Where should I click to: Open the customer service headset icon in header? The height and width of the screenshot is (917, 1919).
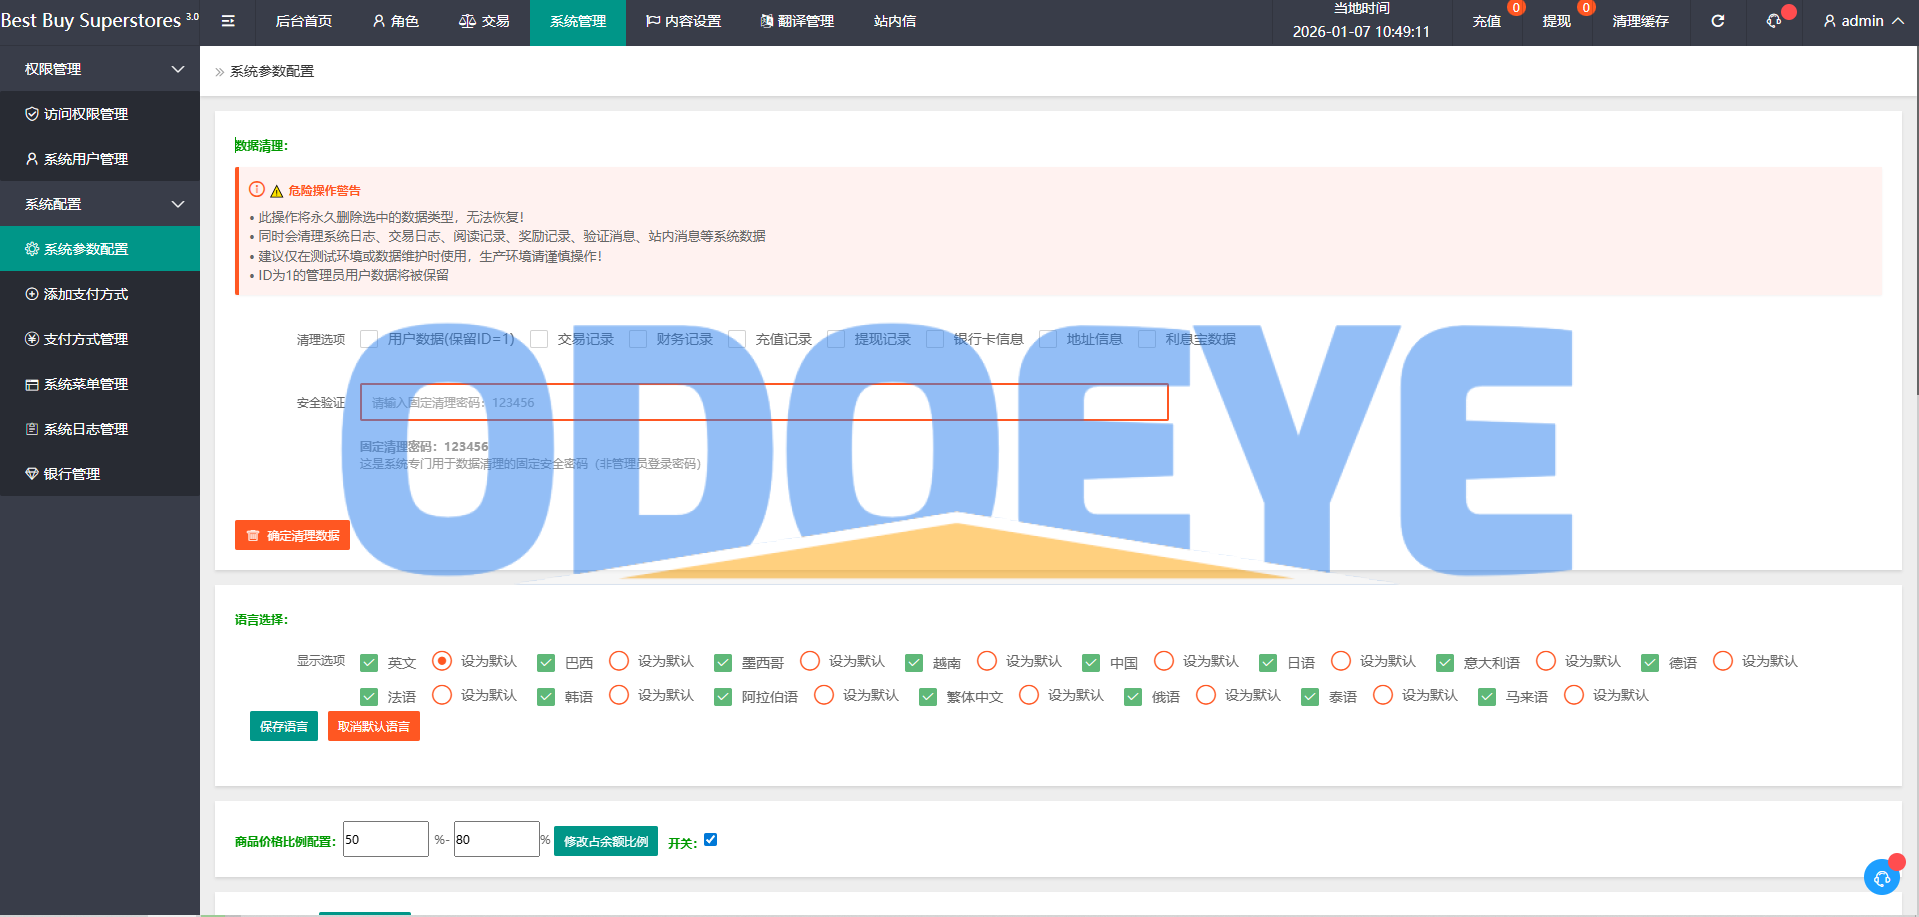[x=1774, y=21]
